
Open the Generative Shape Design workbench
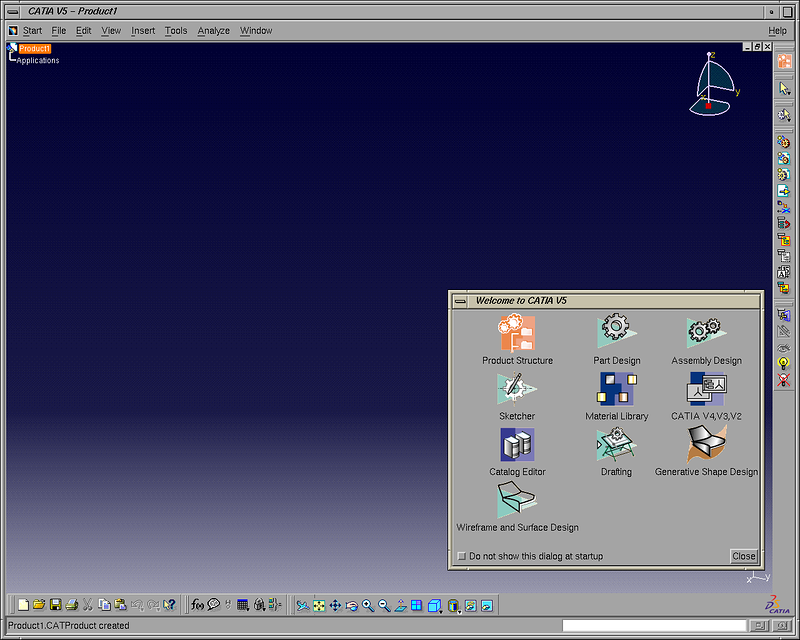coord(706,444)
